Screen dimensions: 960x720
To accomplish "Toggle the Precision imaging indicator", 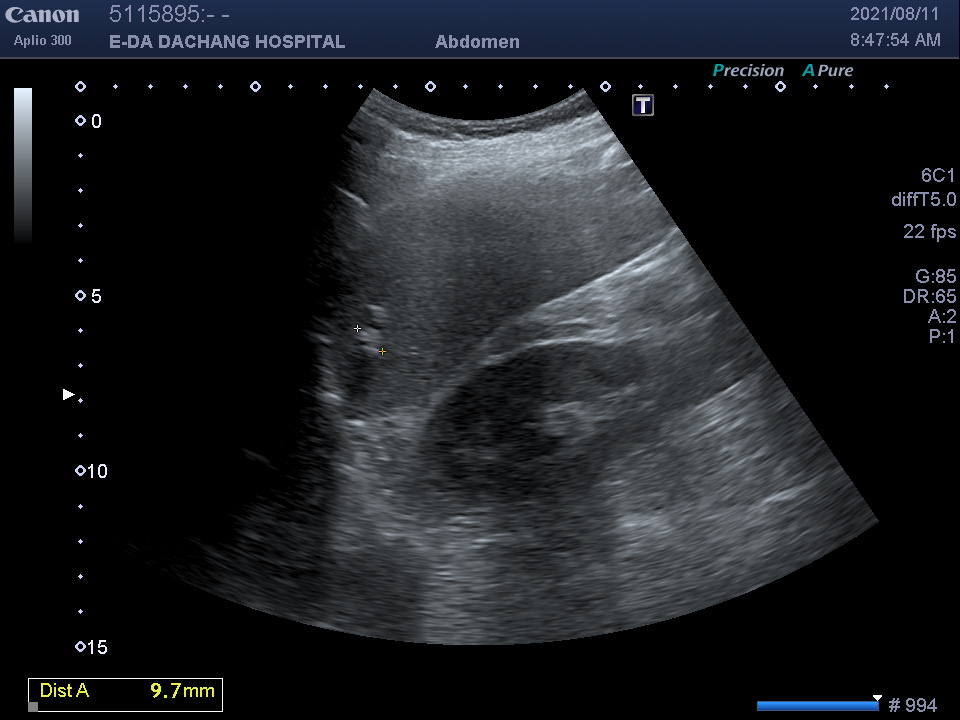I will [747, 71].
